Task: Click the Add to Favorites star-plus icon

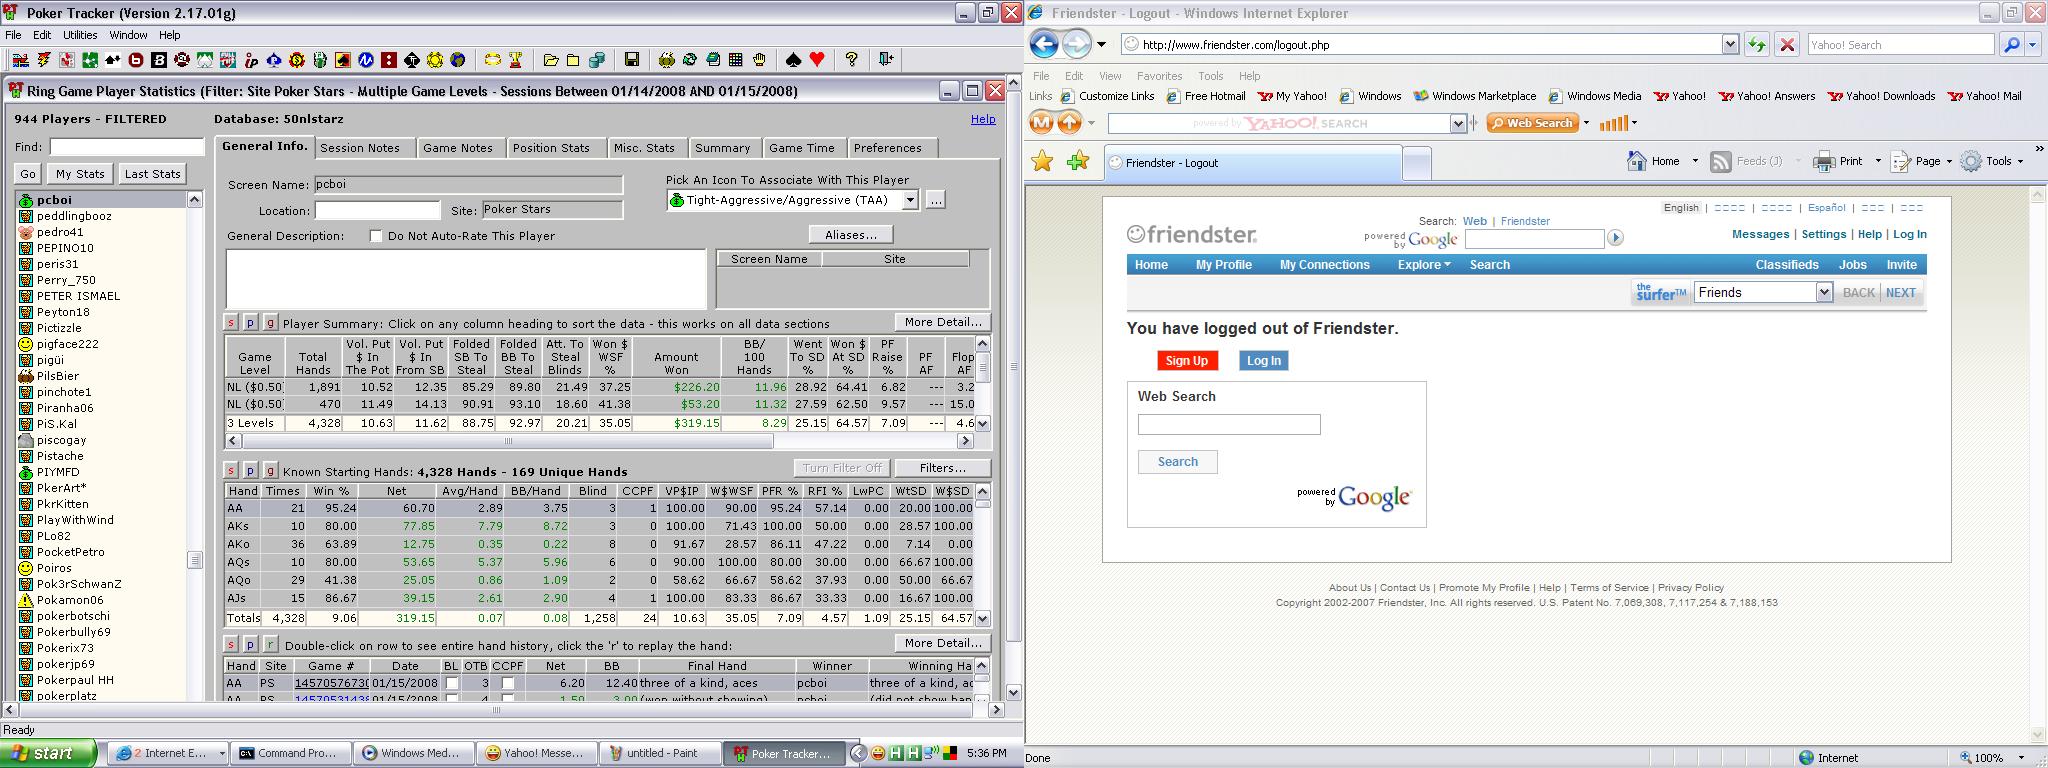Action: pos(1077,161)
